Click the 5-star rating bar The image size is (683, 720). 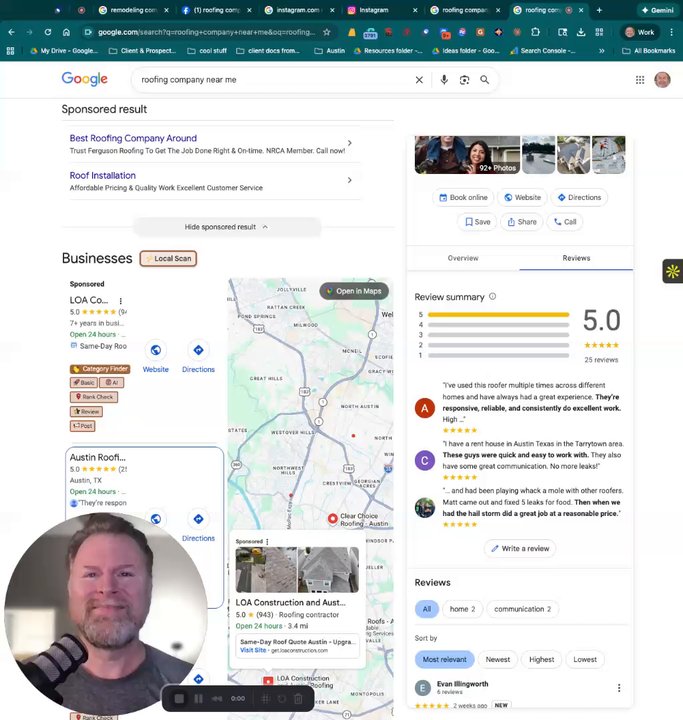(x=498, y=315)
